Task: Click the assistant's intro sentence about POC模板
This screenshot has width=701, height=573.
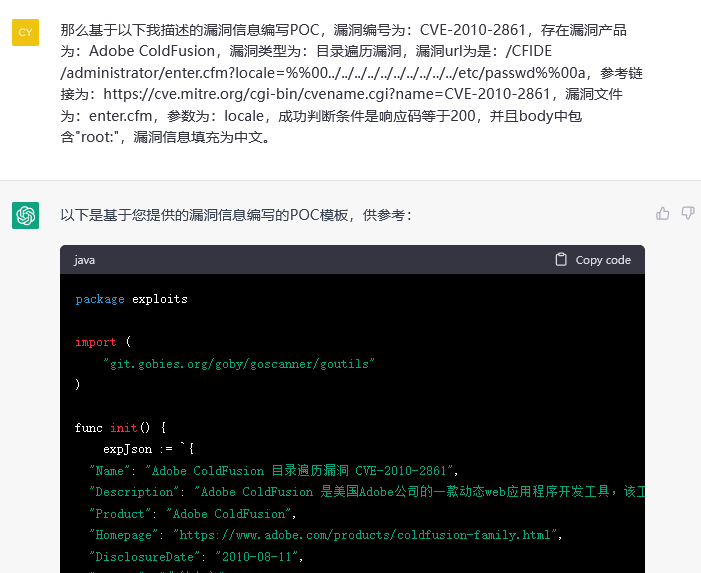Action: pyautogui.click(x=236, y=215)
